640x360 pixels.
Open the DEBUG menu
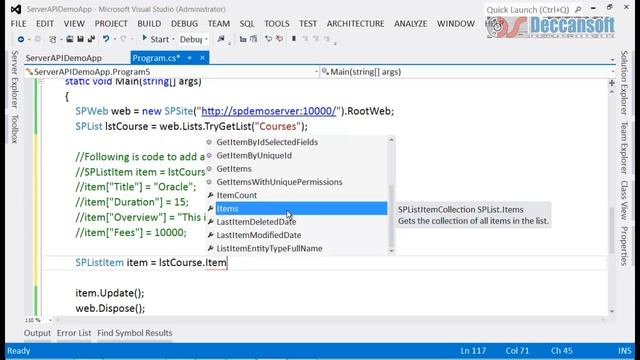(x=184, y=24)
